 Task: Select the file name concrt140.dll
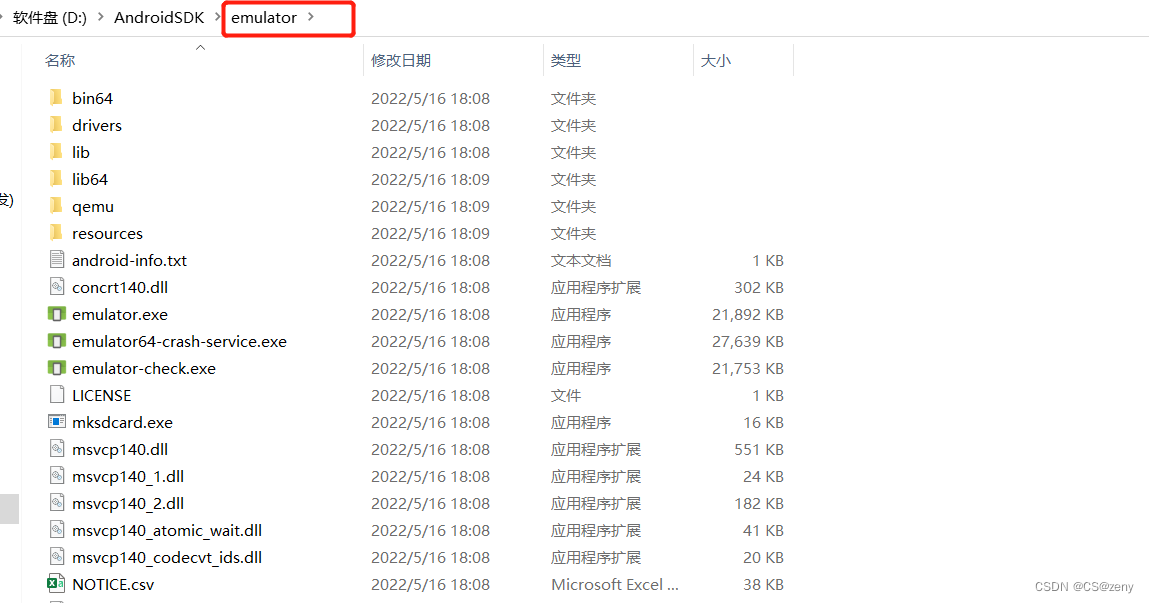click(120, 287)
